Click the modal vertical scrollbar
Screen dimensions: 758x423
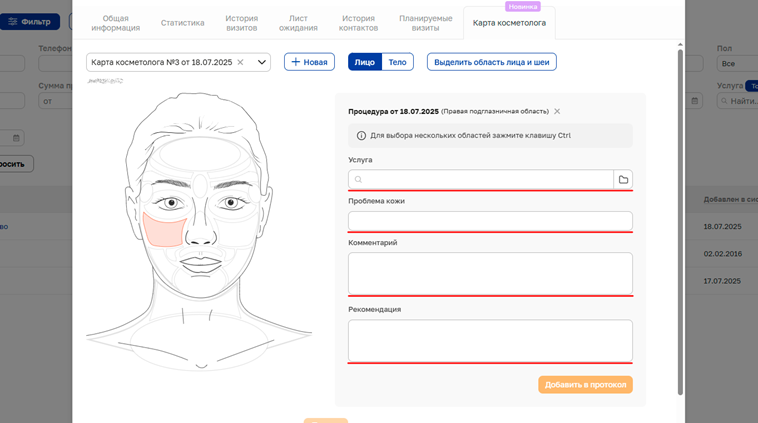[x=680, y=222]
